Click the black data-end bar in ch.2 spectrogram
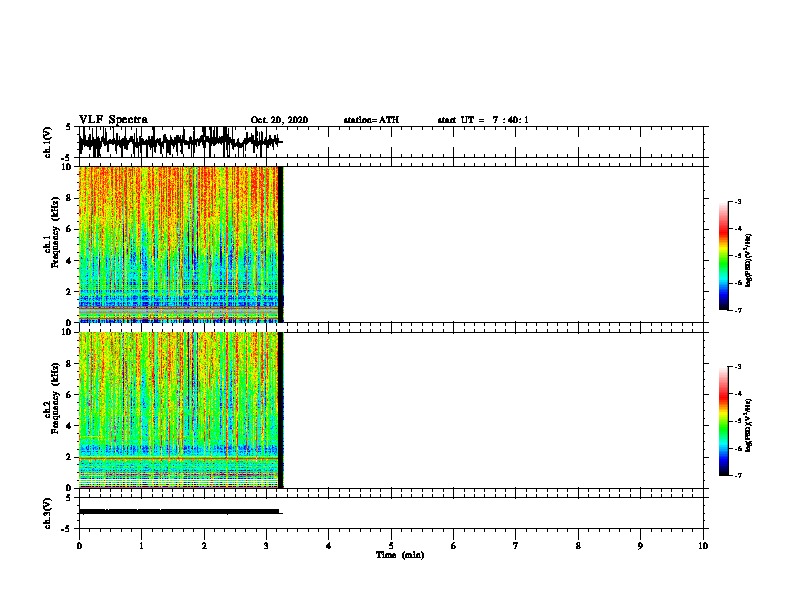The width and height of the screenshot is (792, 612). (x=281, y=410)
